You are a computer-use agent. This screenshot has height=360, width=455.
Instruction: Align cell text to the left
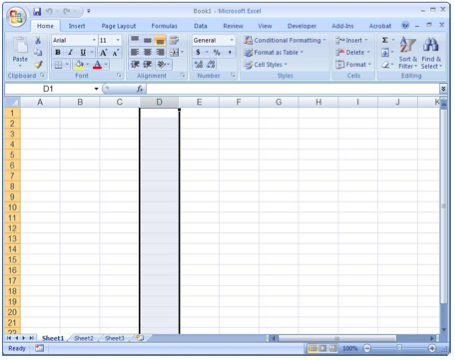(135, 52)
